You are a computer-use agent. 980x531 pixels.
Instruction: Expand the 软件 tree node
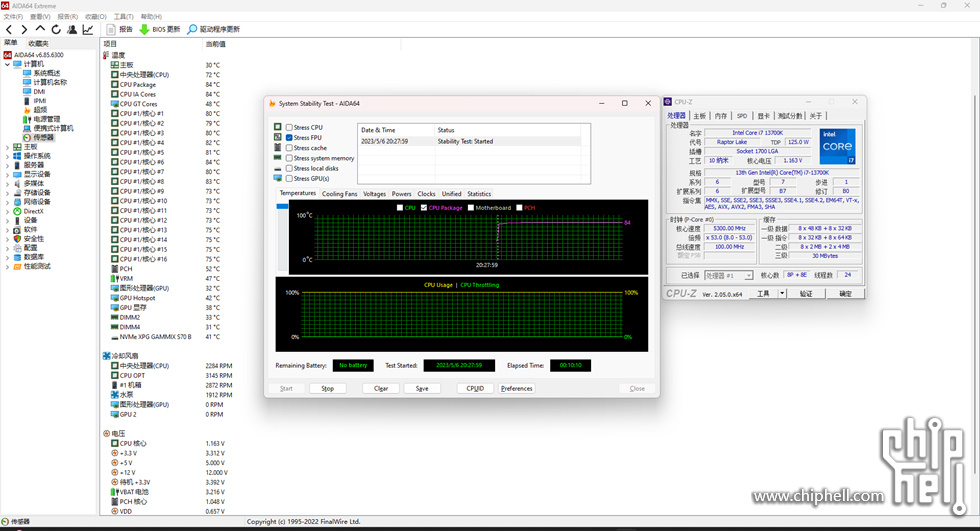[x=8, y=229]
